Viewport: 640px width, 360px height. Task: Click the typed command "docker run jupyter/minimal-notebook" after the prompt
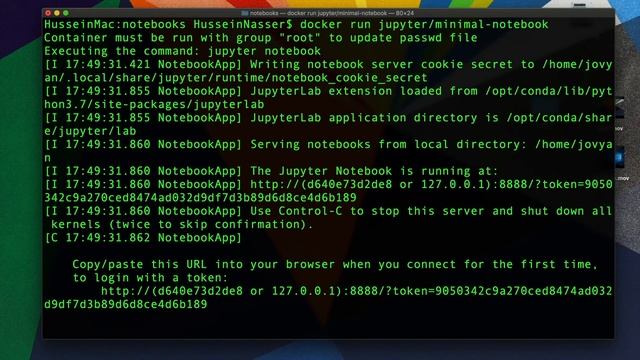424,24
